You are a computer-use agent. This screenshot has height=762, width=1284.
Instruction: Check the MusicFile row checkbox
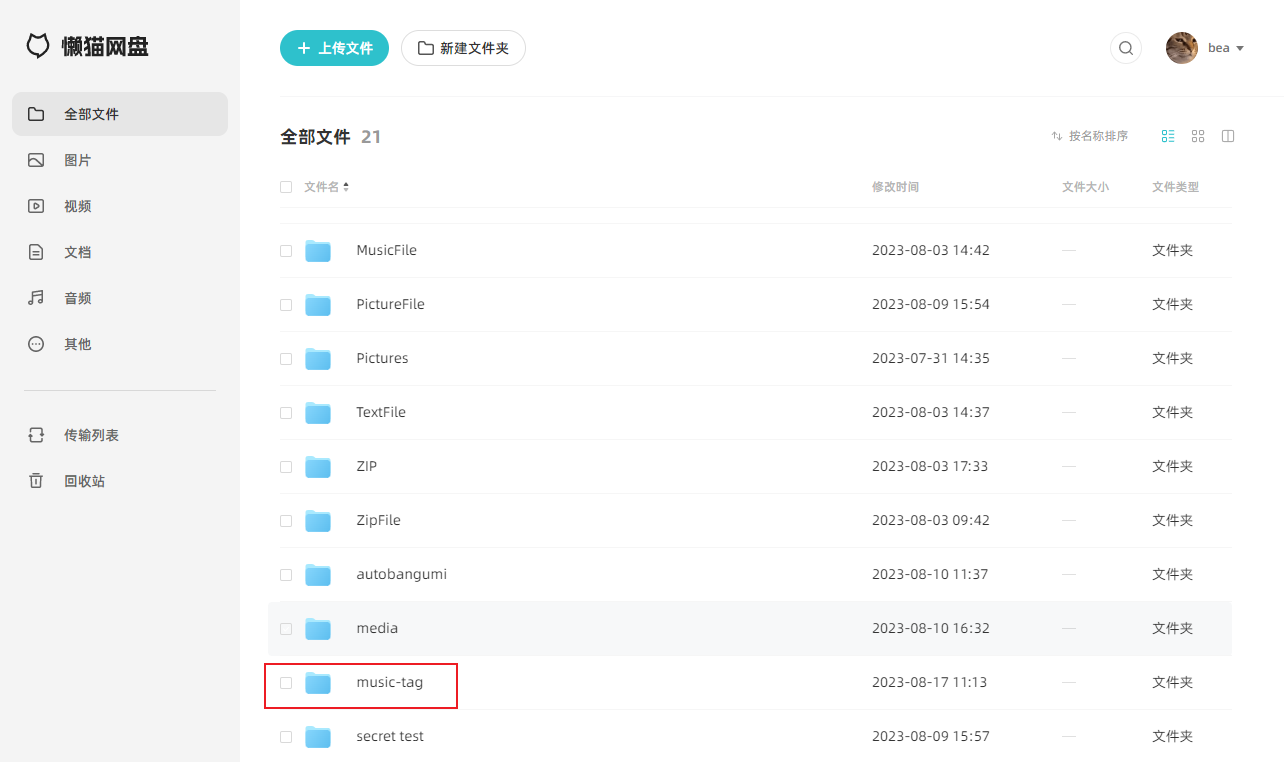[x=286, y=251]
